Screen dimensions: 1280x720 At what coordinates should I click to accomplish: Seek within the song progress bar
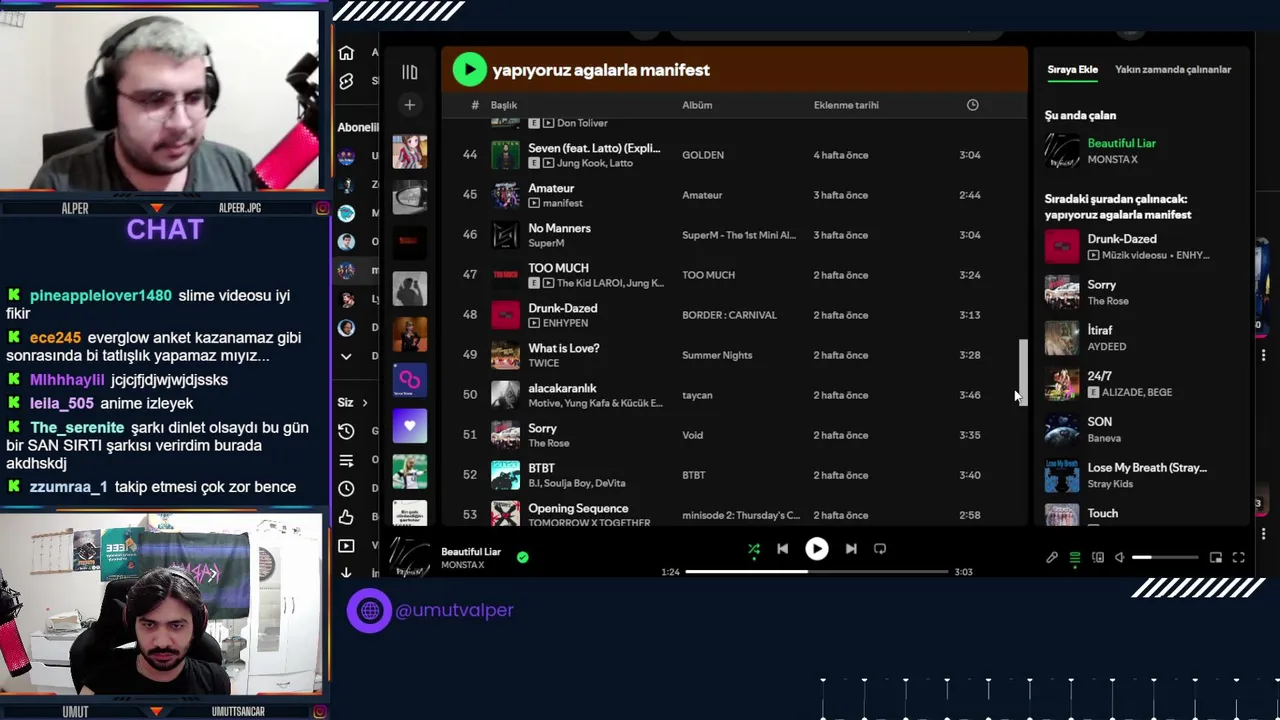[x=816, y=572]
